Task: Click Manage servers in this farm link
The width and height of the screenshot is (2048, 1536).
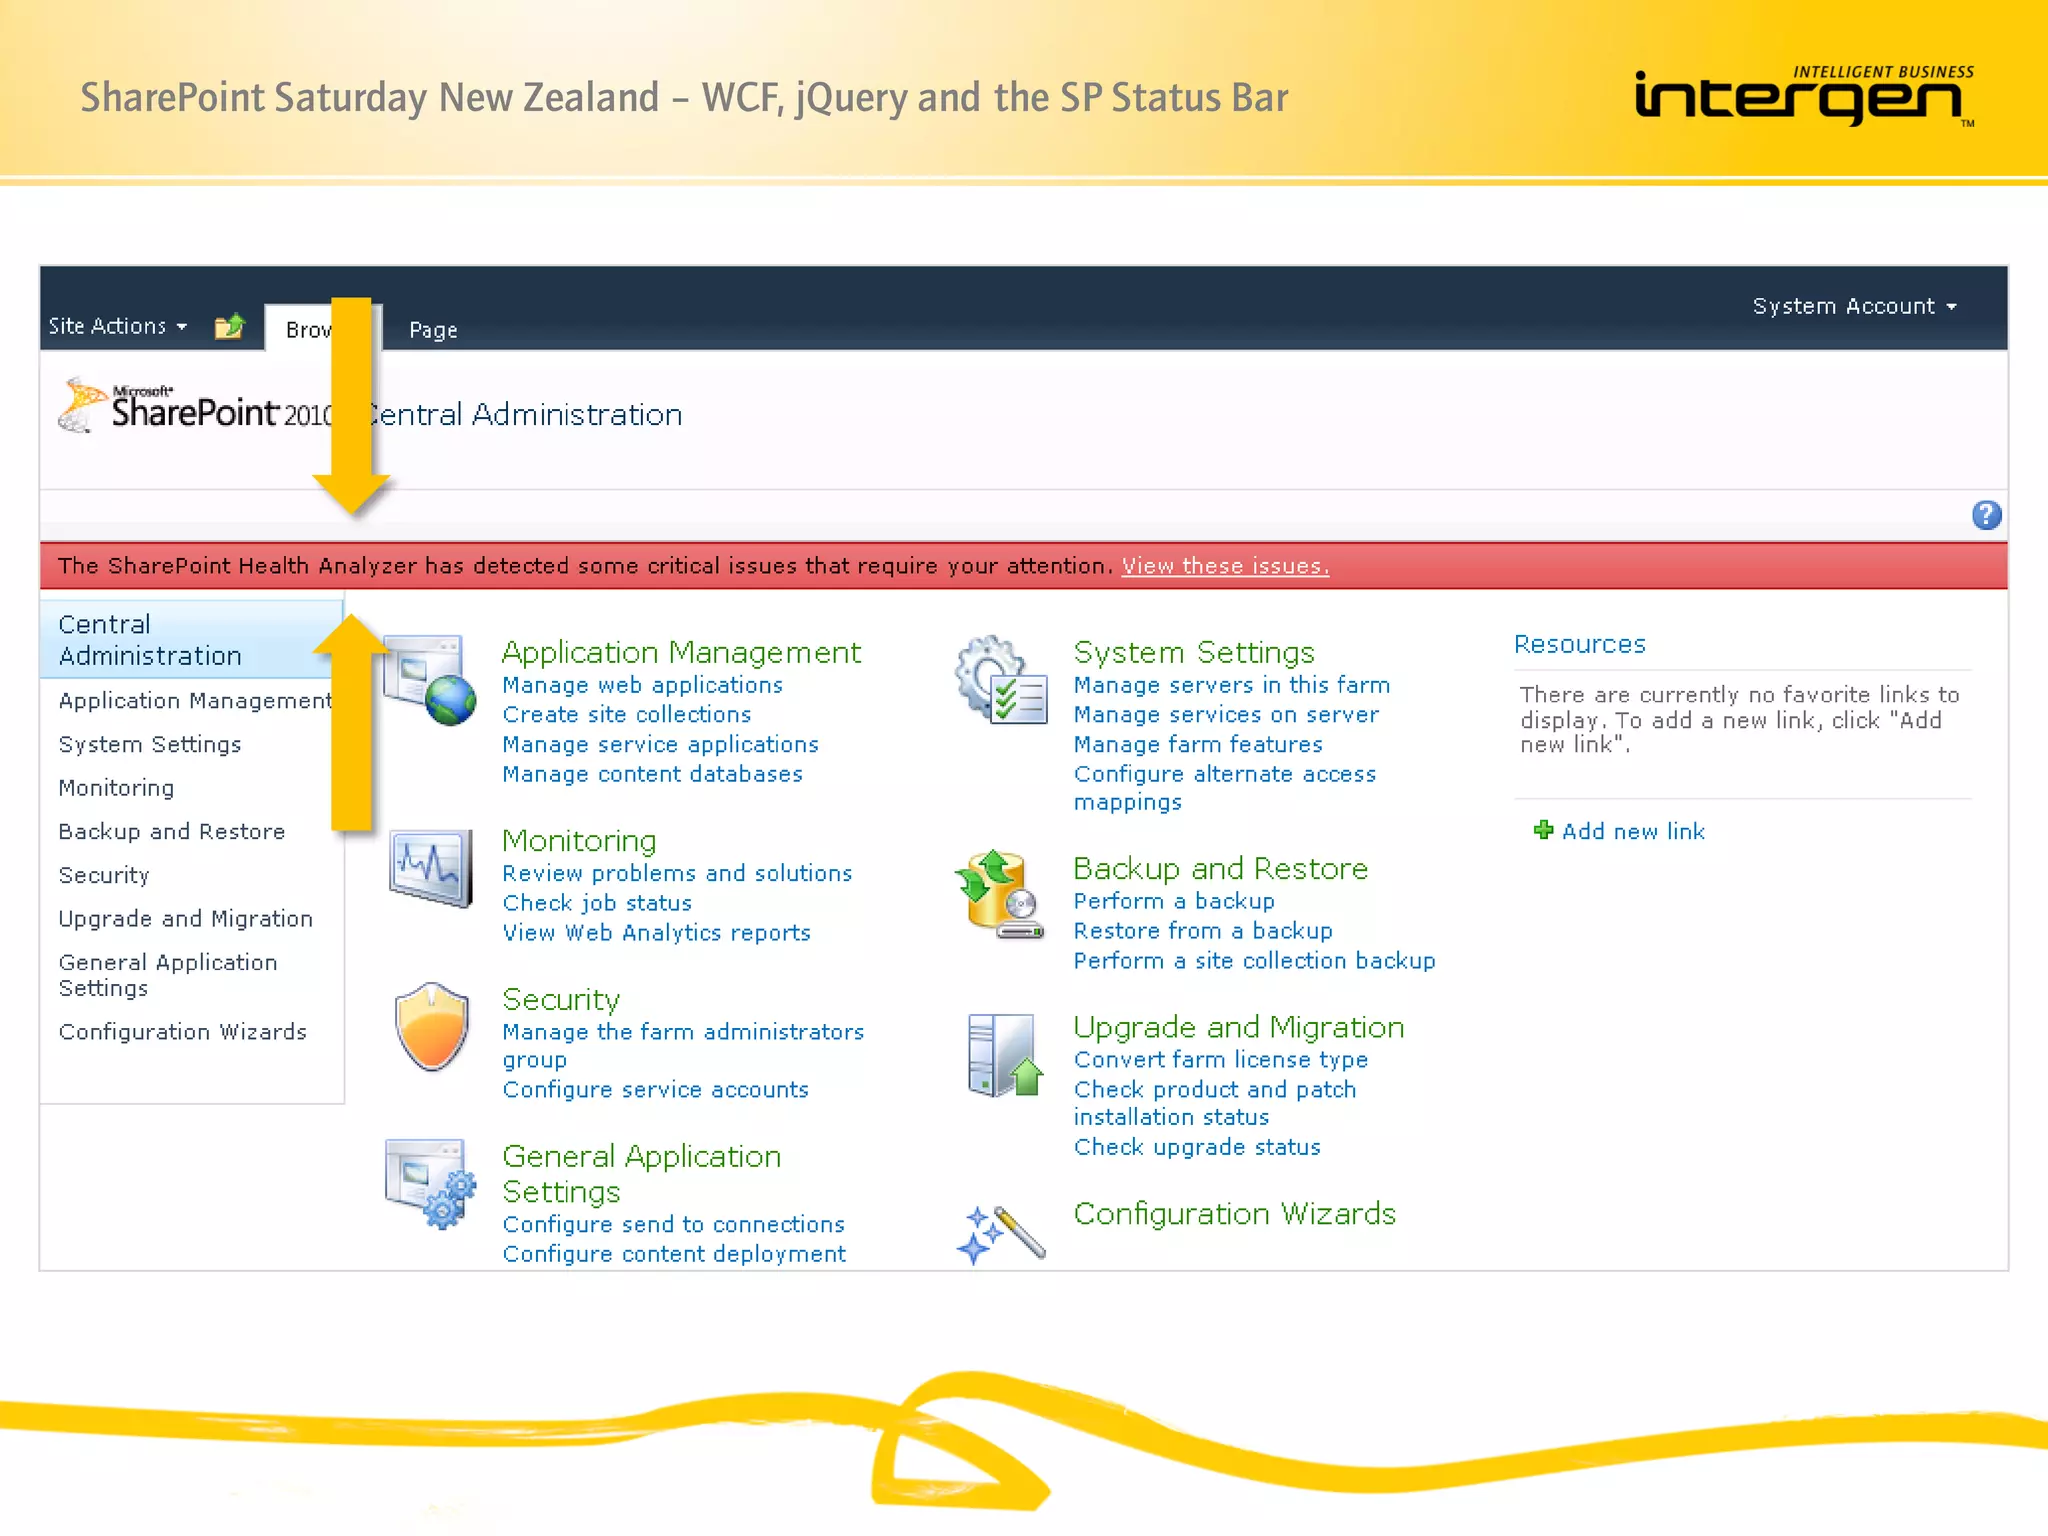Action: [1232, 686]
